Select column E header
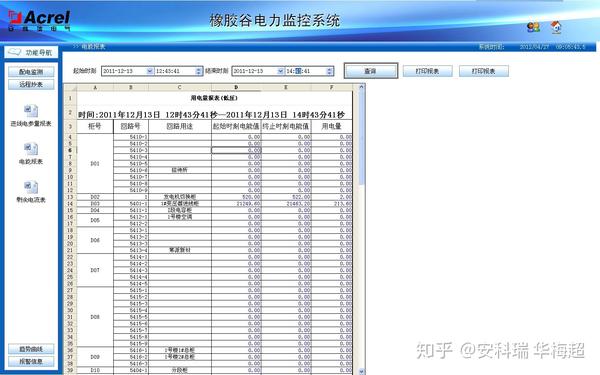The height and width of the screenshot is (375, 600). tap(286, 88)
